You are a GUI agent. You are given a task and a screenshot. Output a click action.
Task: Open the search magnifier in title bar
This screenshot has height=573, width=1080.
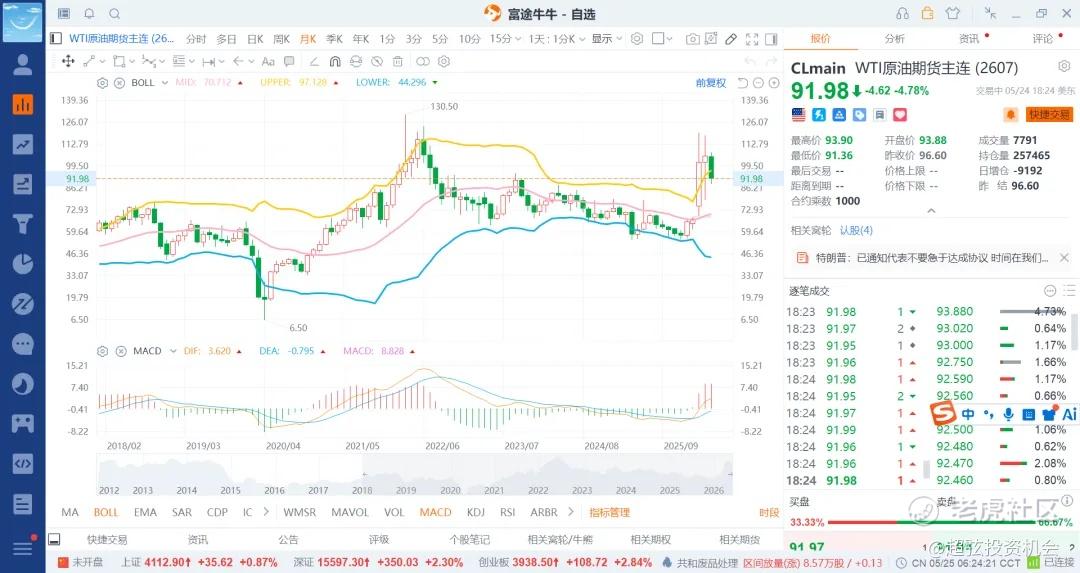[115, 14]
